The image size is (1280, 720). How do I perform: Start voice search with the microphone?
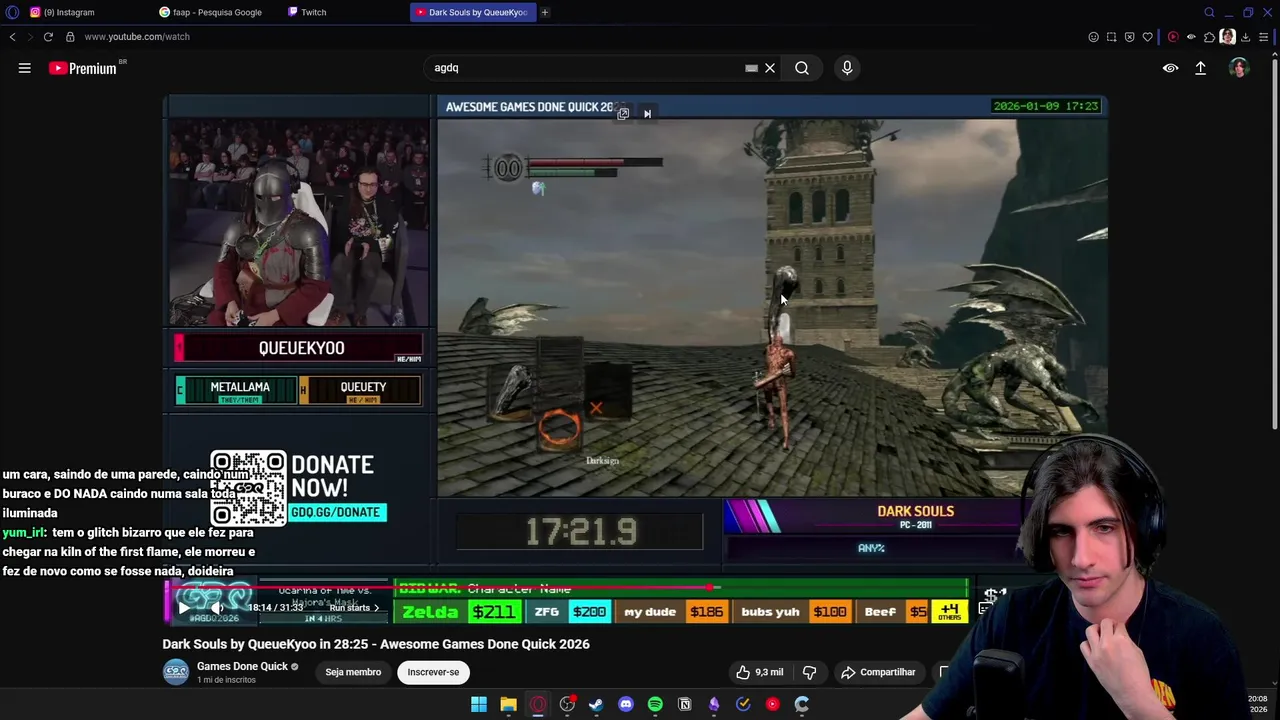[847, 68]
